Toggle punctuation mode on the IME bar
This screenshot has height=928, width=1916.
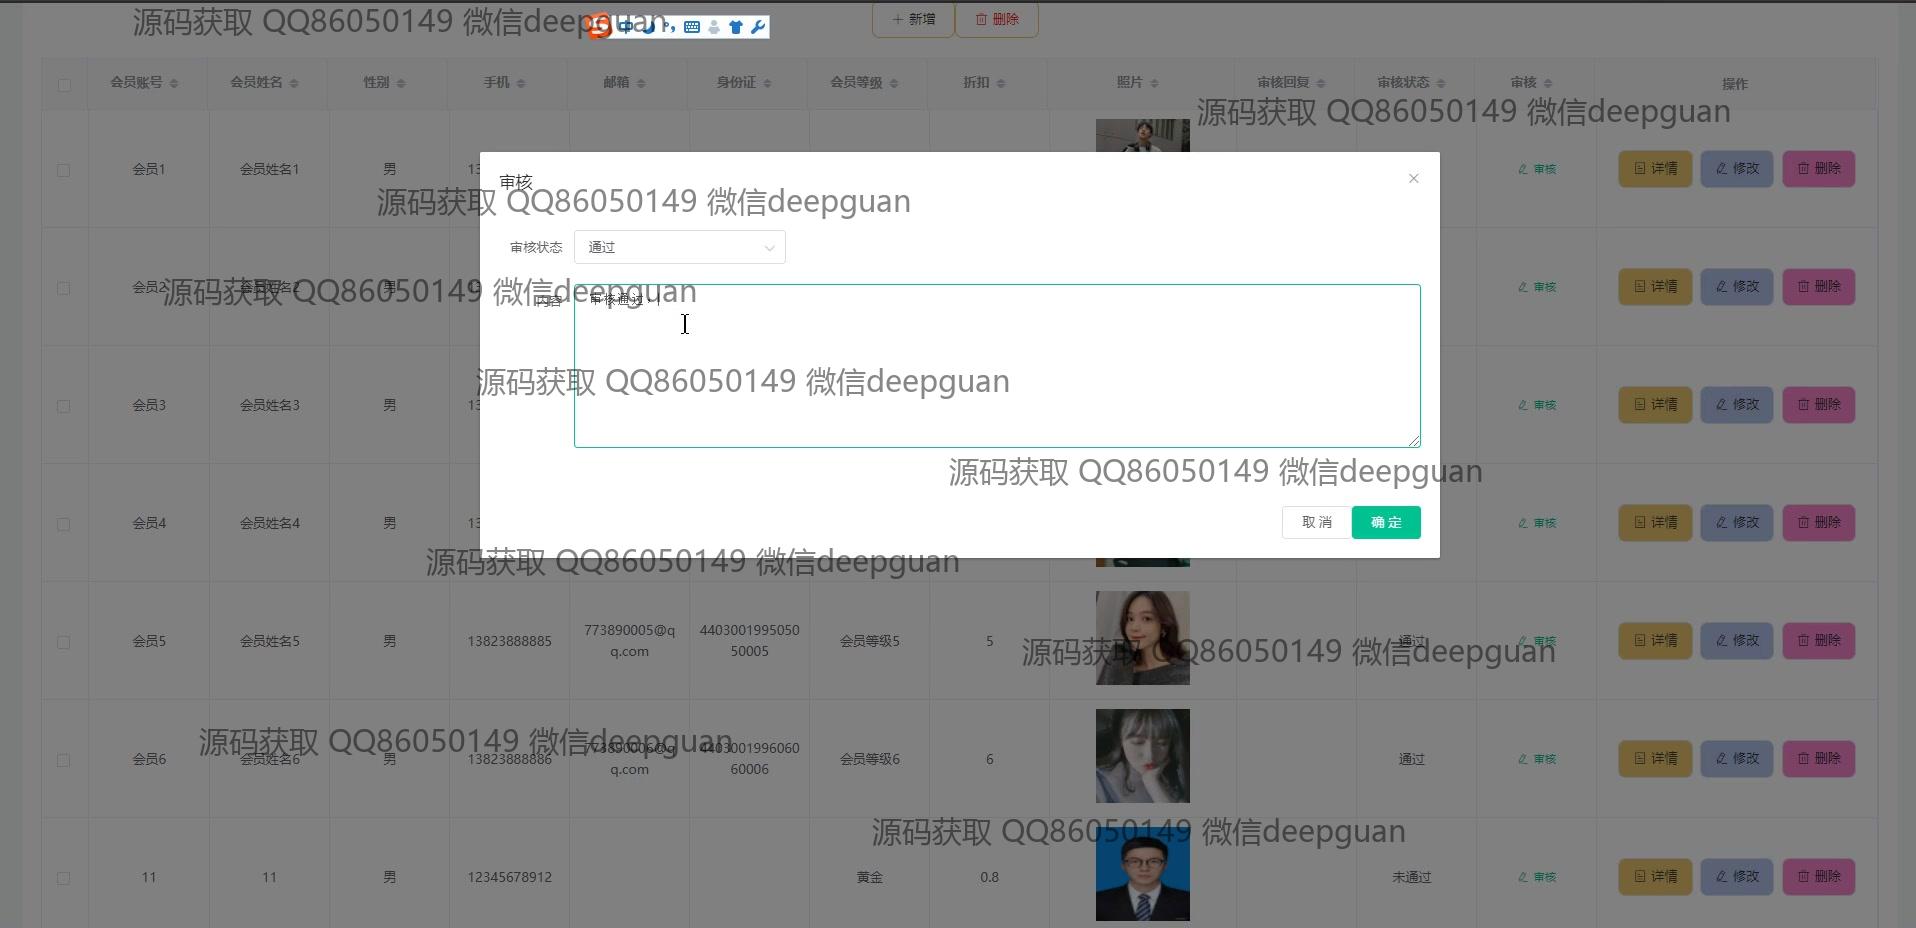(x=669, y=27)
